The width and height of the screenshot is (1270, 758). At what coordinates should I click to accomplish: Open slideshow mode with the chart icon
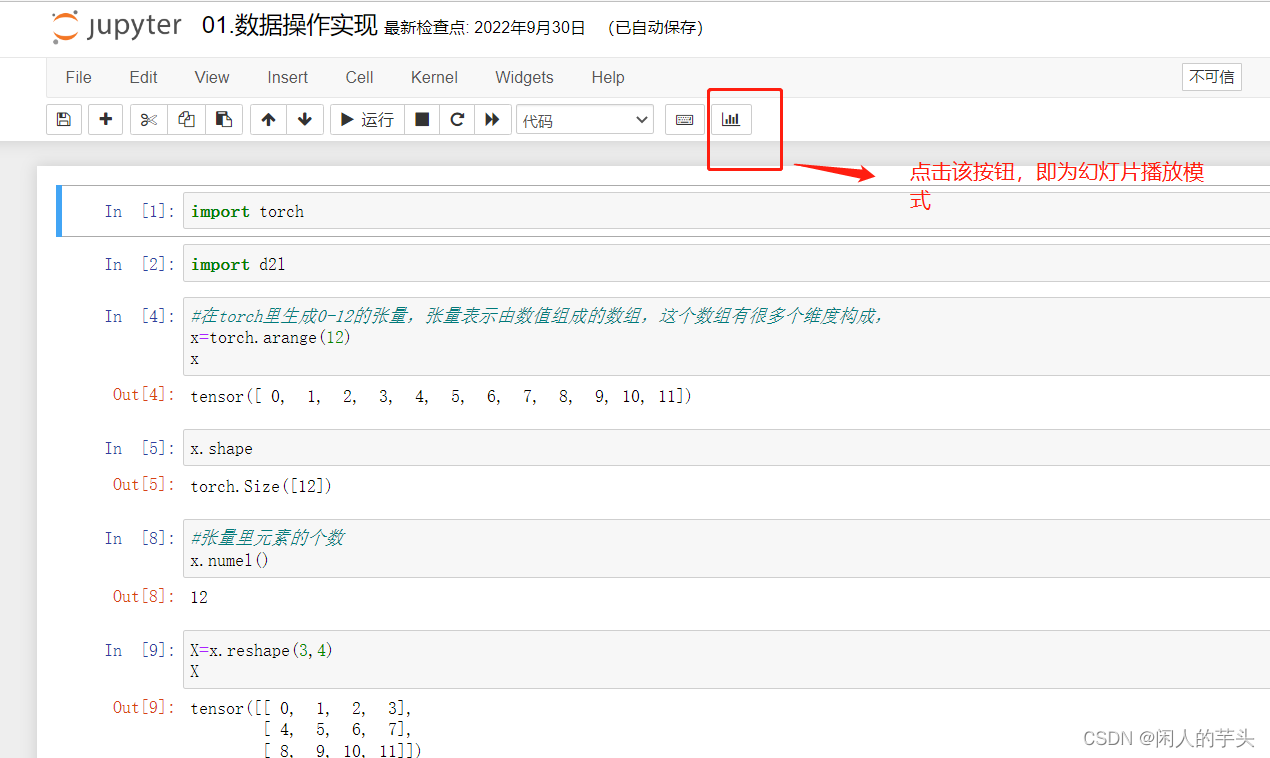730,118
